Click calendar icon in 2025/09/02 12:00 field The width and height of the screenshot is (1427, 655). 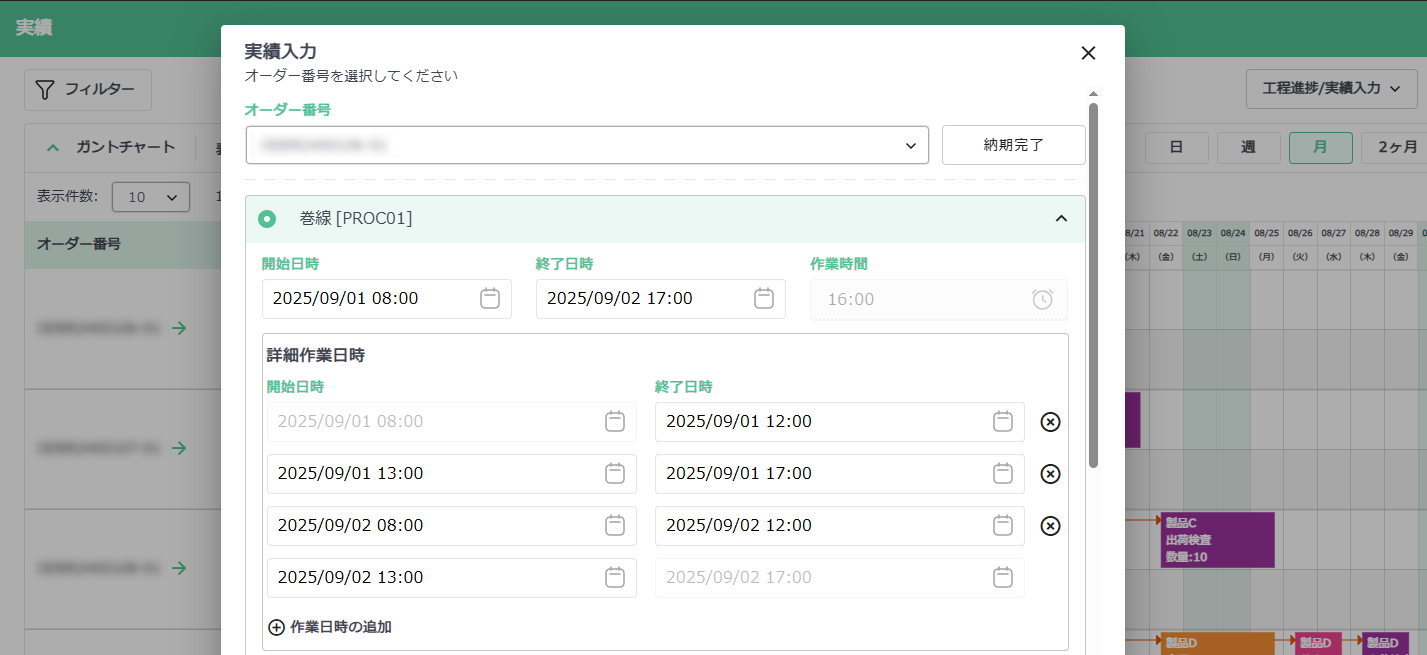[1002, 525]
